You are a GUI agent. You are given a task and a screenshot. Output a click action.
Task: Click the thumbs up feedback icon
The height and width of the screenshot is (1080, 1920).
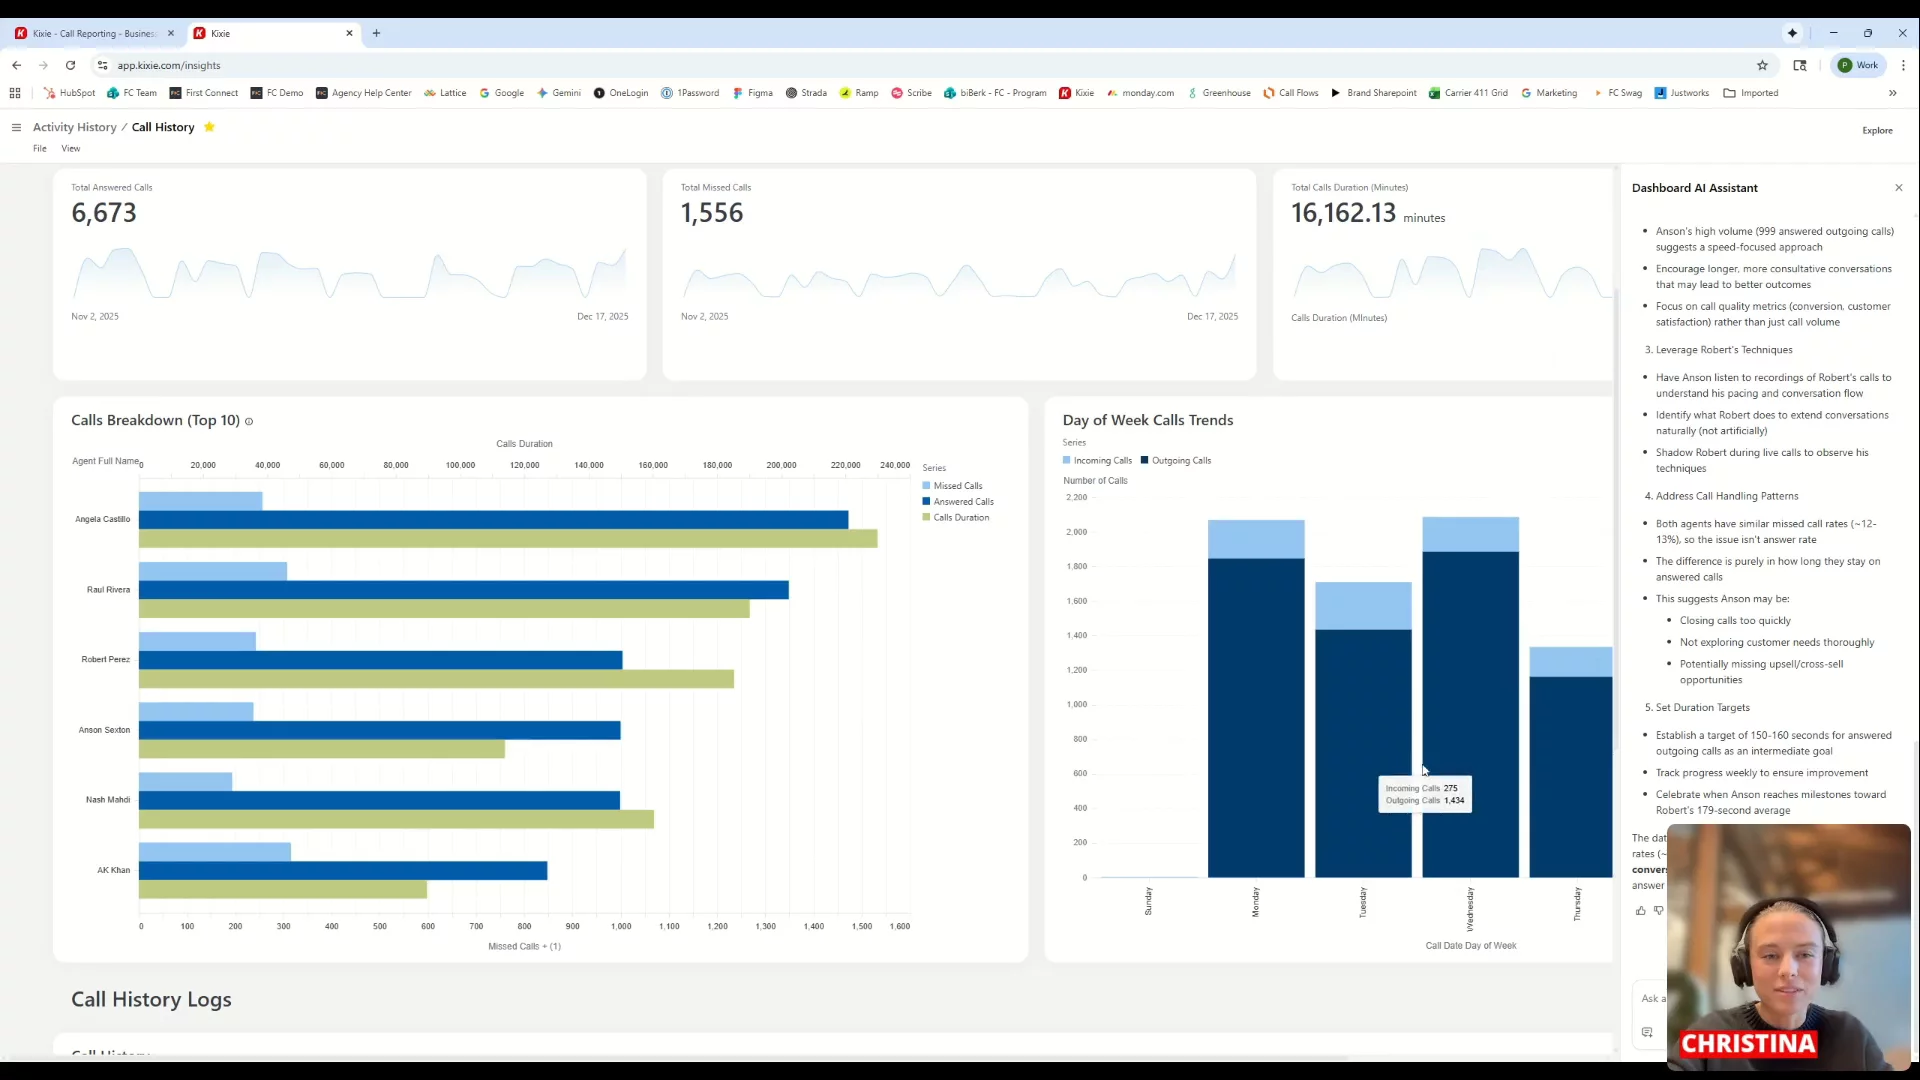(1640, 911)
